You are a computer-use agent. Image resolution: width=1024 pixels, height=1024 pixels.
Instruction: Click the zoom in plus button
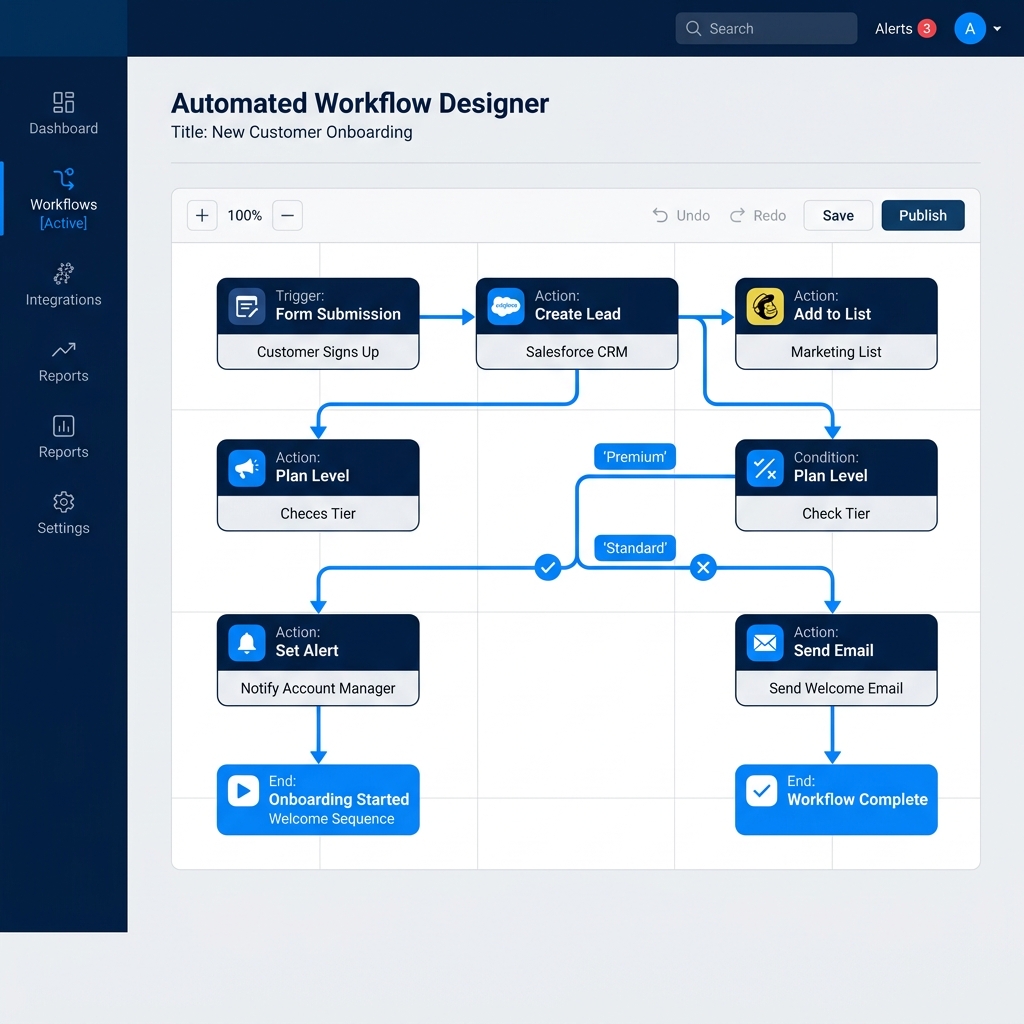[x=202, y=215]
